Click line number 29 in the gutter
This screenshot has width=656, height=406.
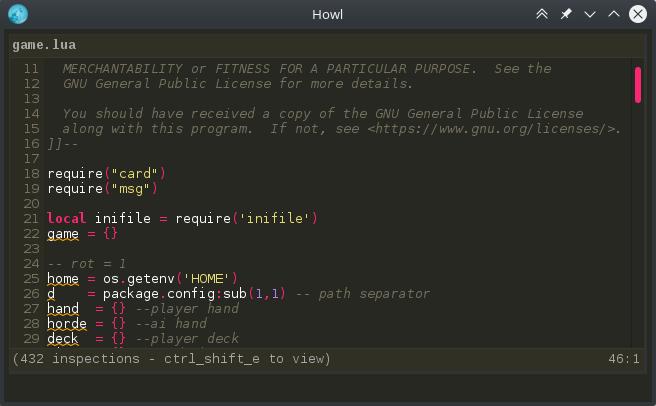tap(30, 338)
